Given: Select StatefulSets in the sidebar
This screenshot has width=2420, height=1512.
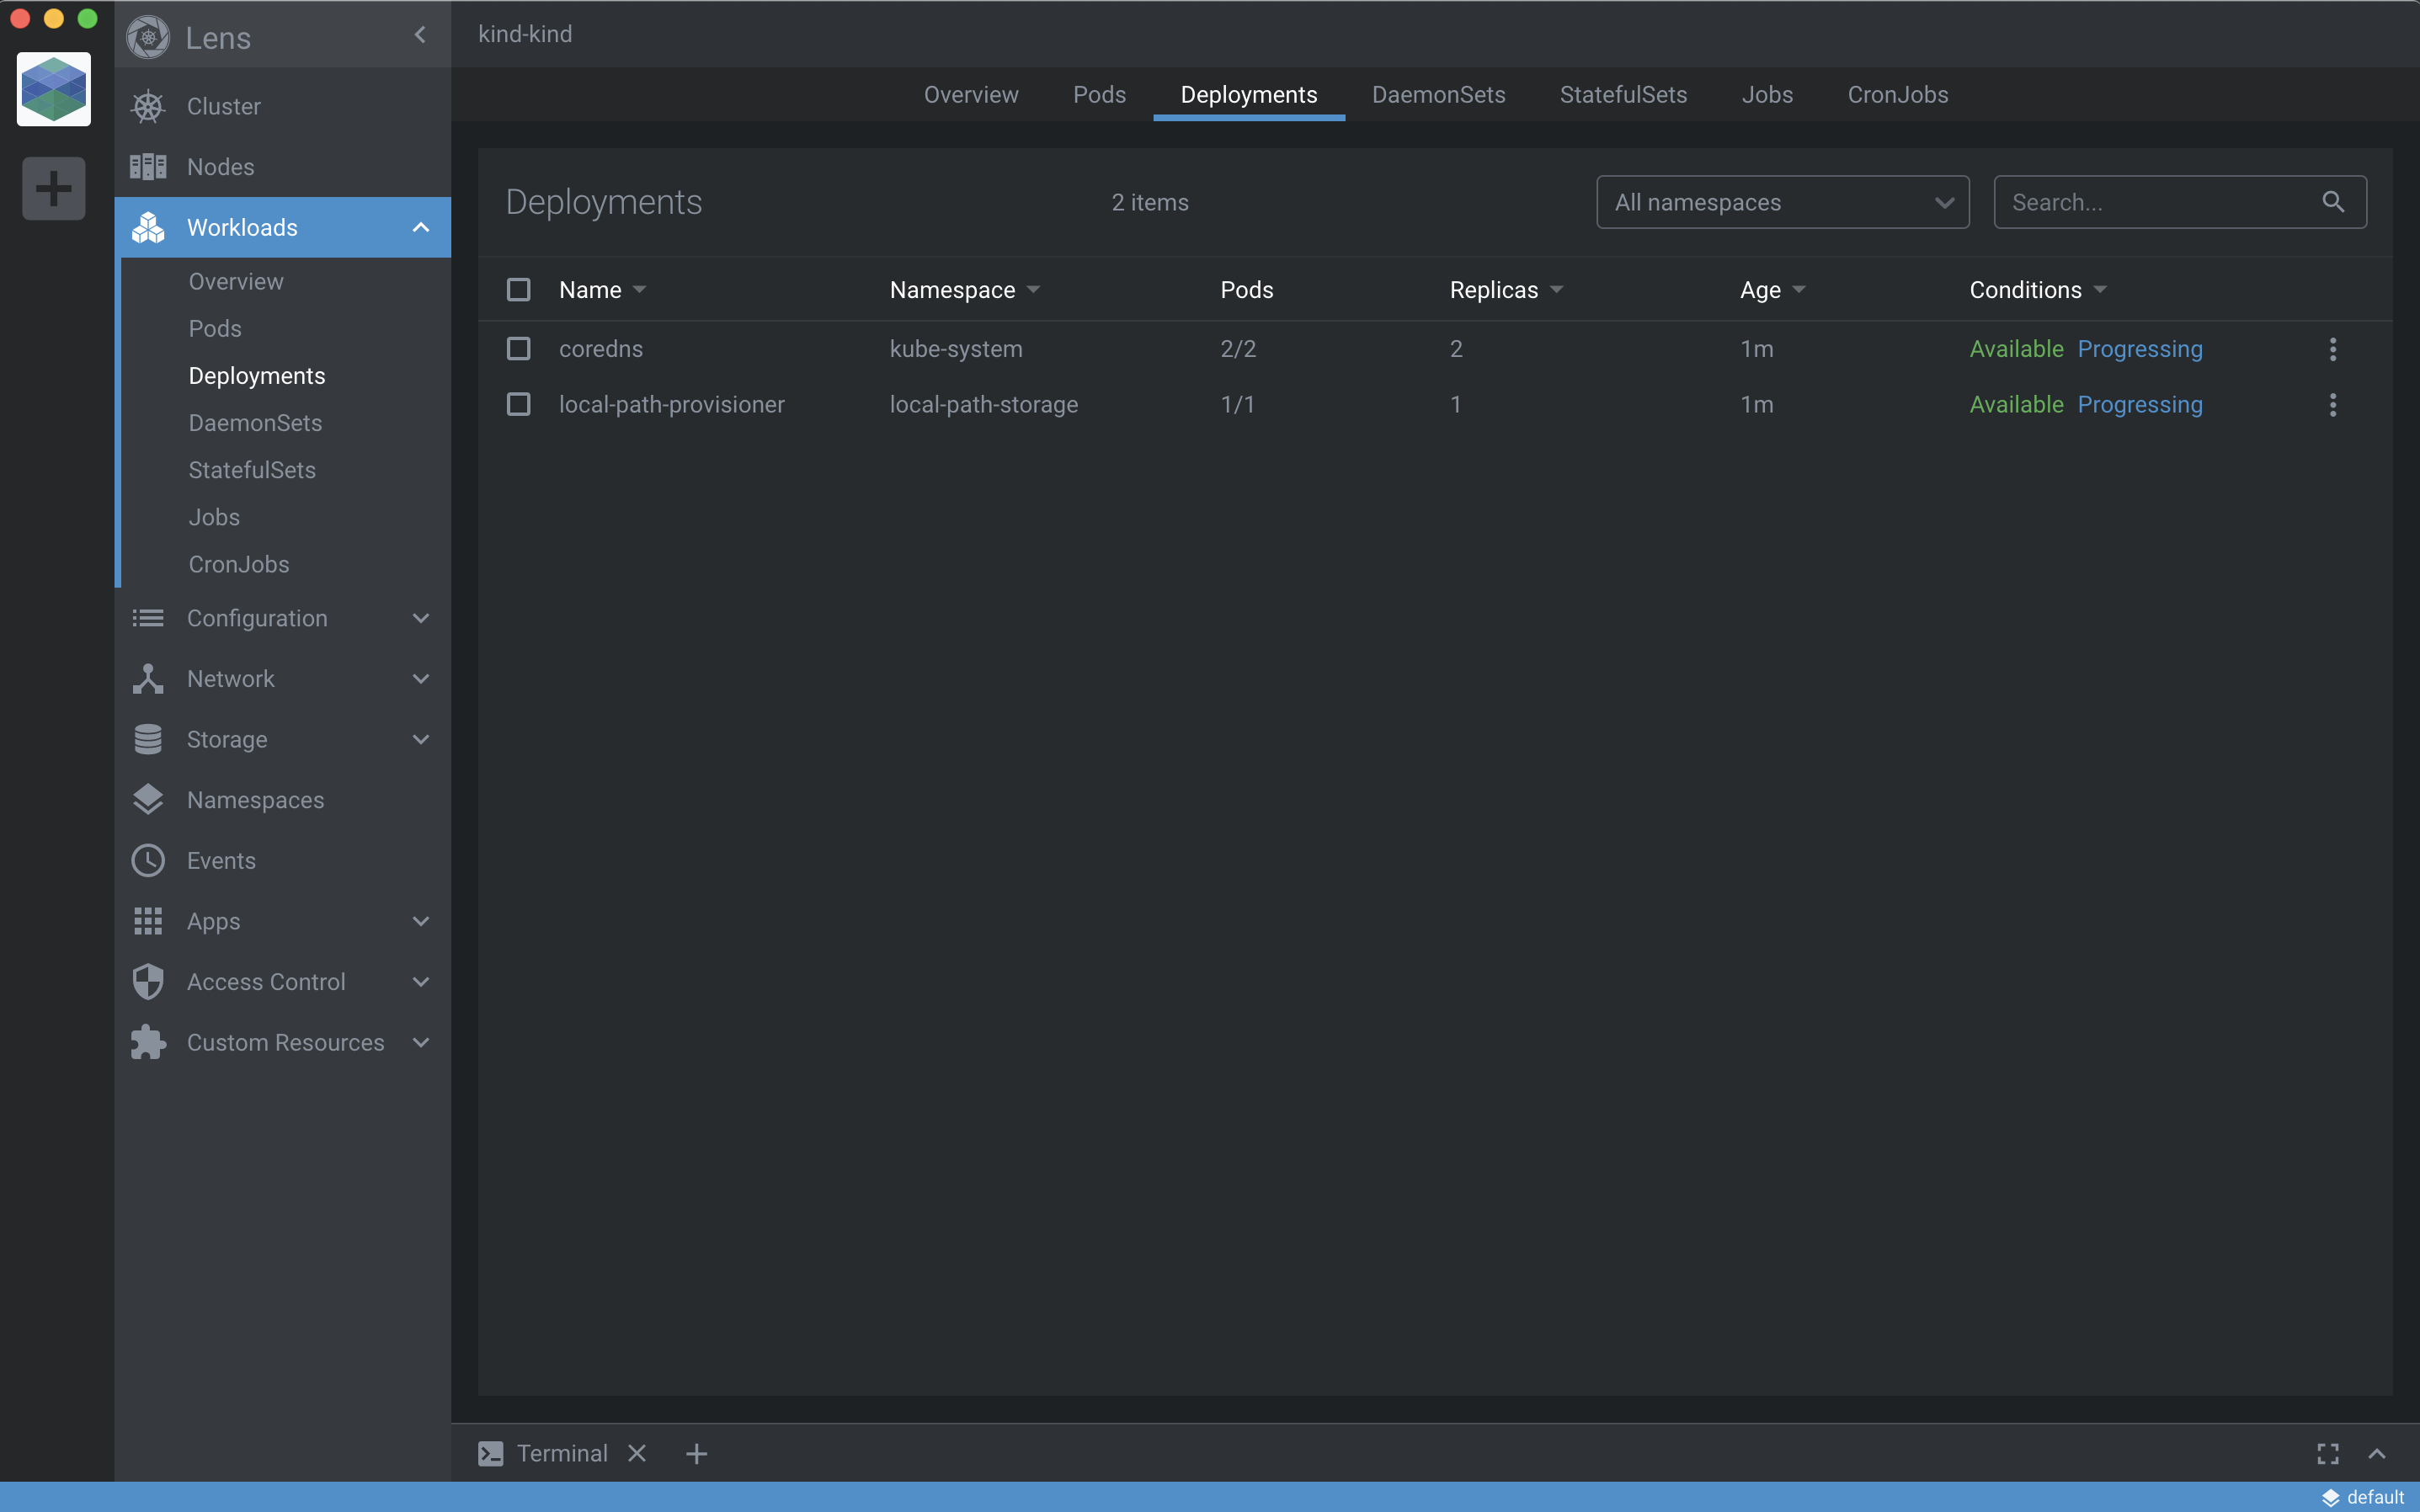Looking at the screenshot, I should pos(251,470).
